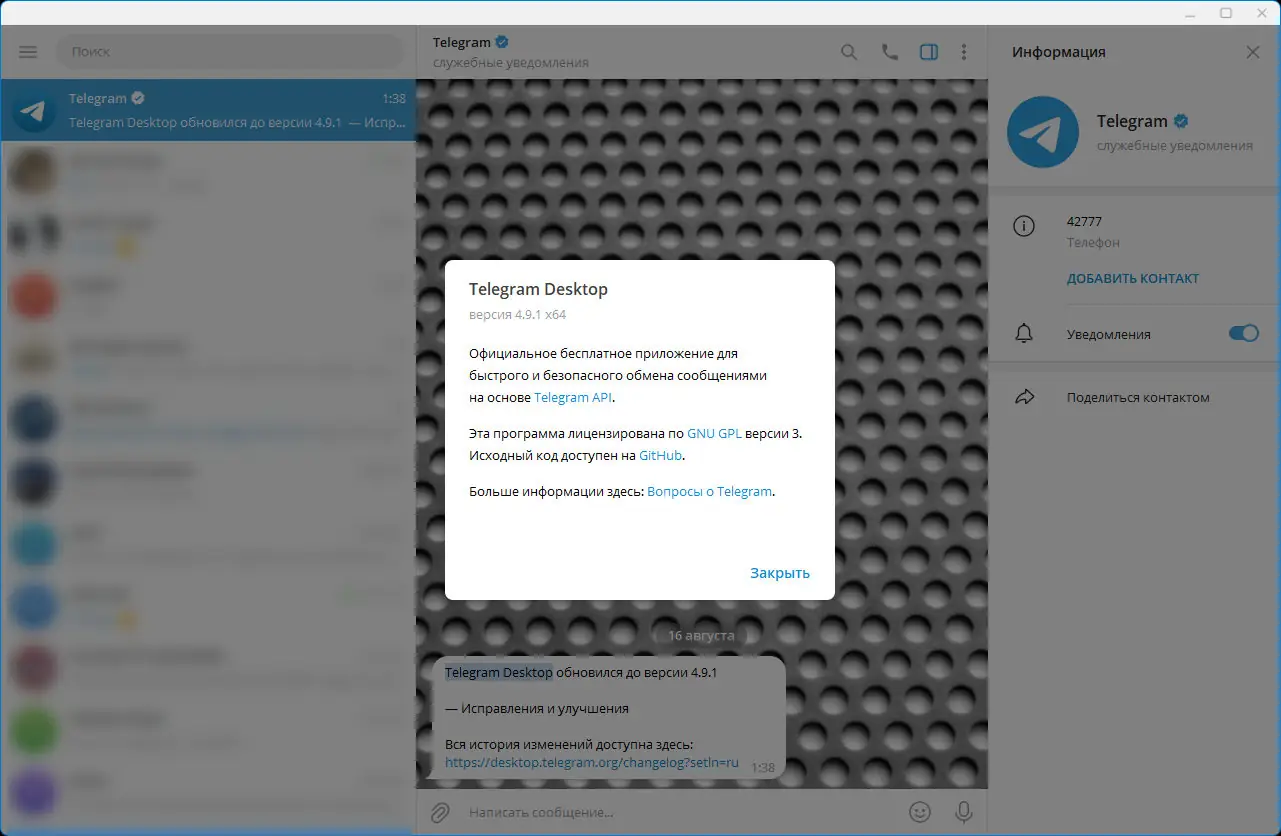The width and height of the screenshot is (1281, 836).
Task: Open the desktop.telegram.org changelog link
Action: coord(592,762)
